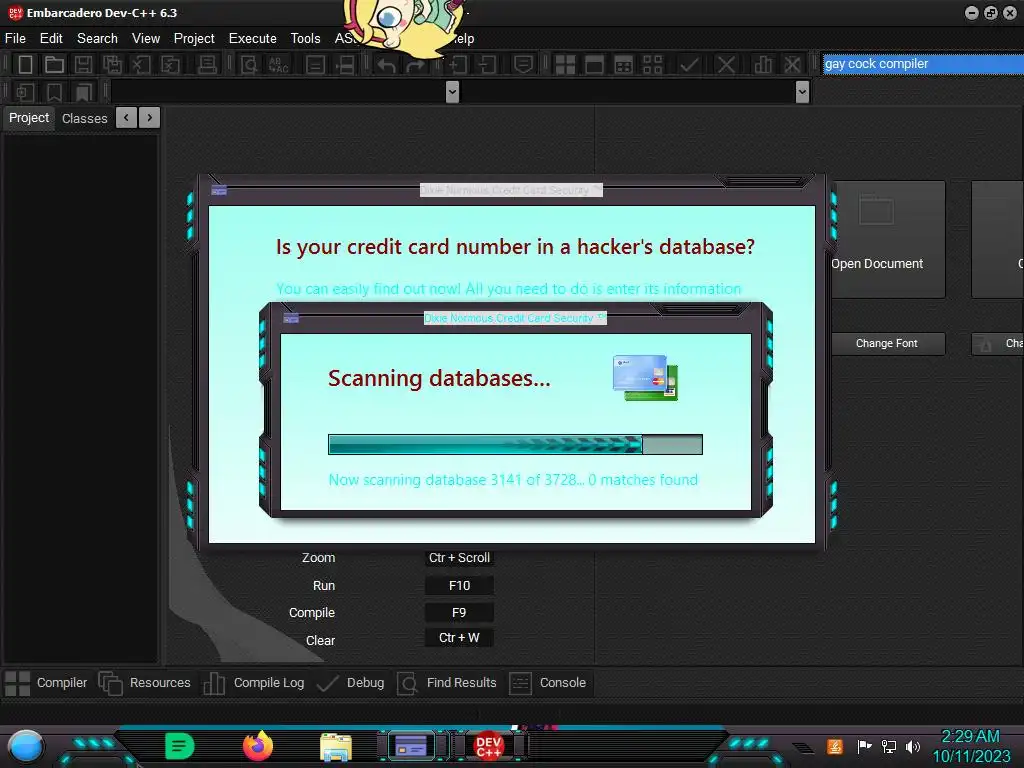Click the Run window-shaped toolbar icon
1024x768 pixels.
[594, 65]
